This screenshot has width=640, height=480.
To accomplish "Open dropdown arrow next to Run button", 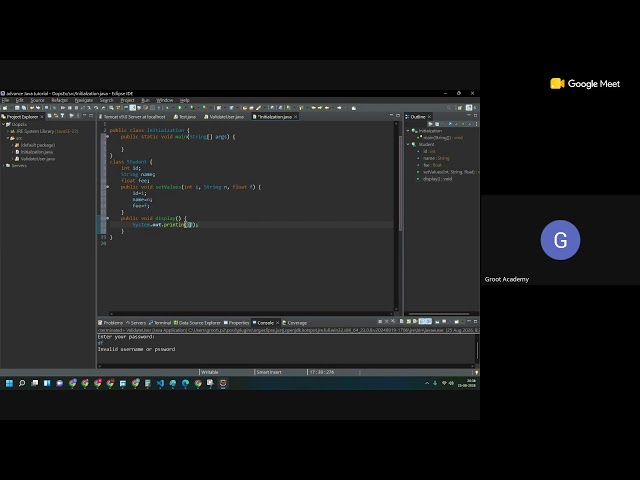I will pos(186,108).
